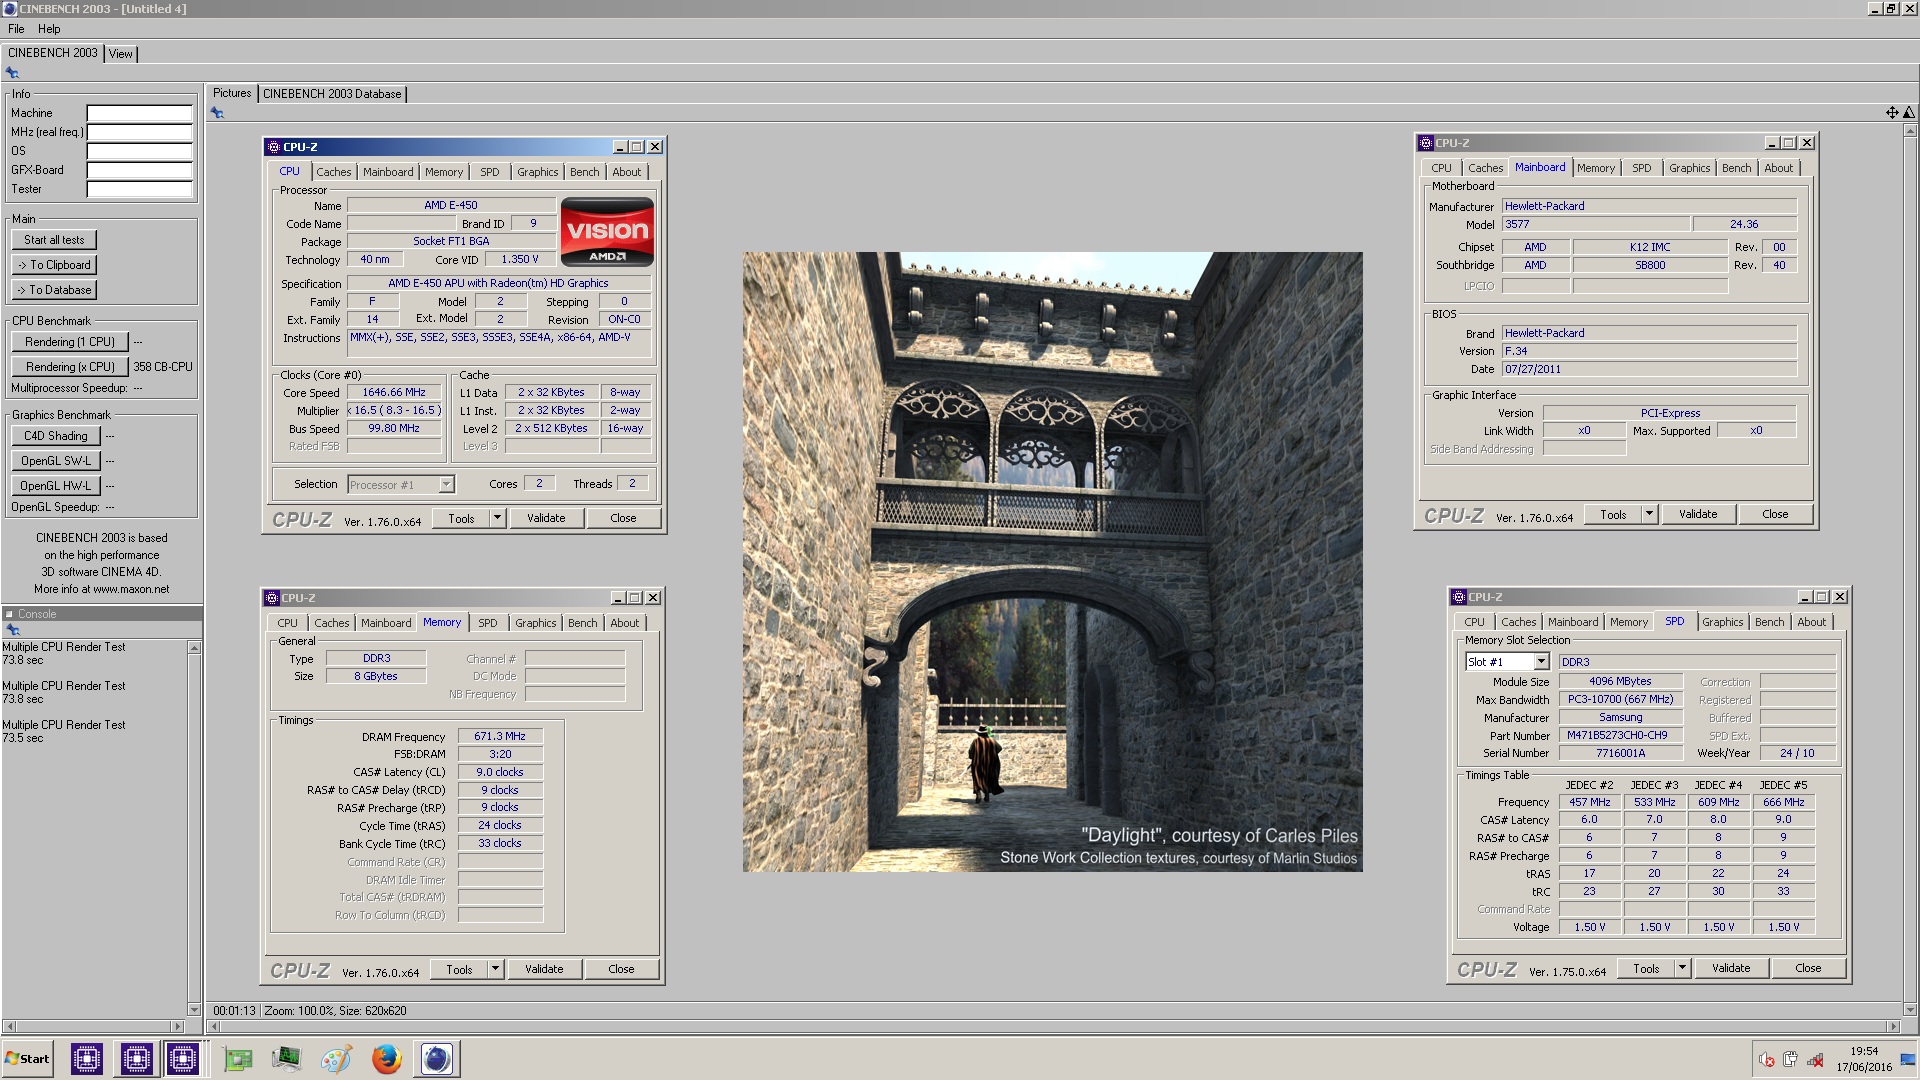
Task: Switch to the View tab
Action: pyautogui.click(x=120, y=54)
